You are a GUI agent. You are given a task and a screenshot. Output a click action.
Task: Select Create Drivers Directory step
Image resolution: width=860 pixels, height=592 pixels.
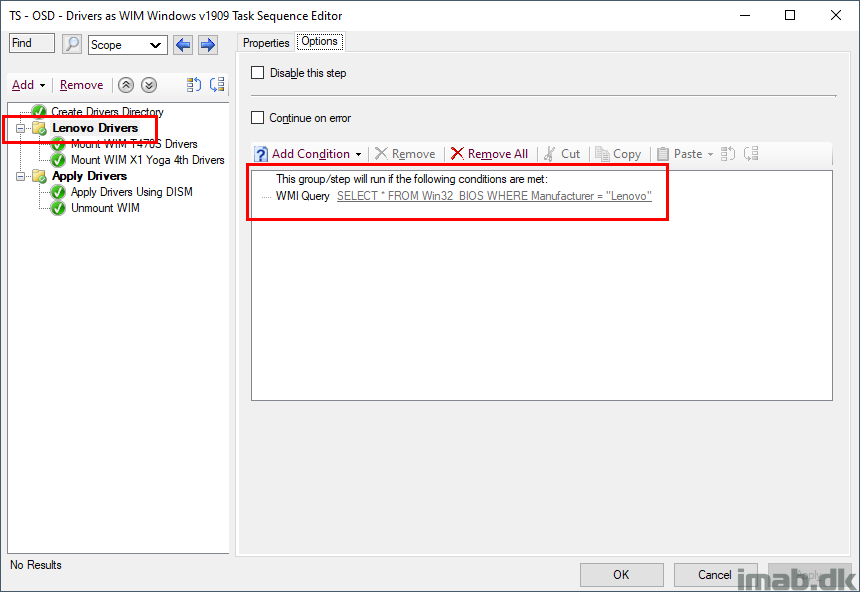108,112
